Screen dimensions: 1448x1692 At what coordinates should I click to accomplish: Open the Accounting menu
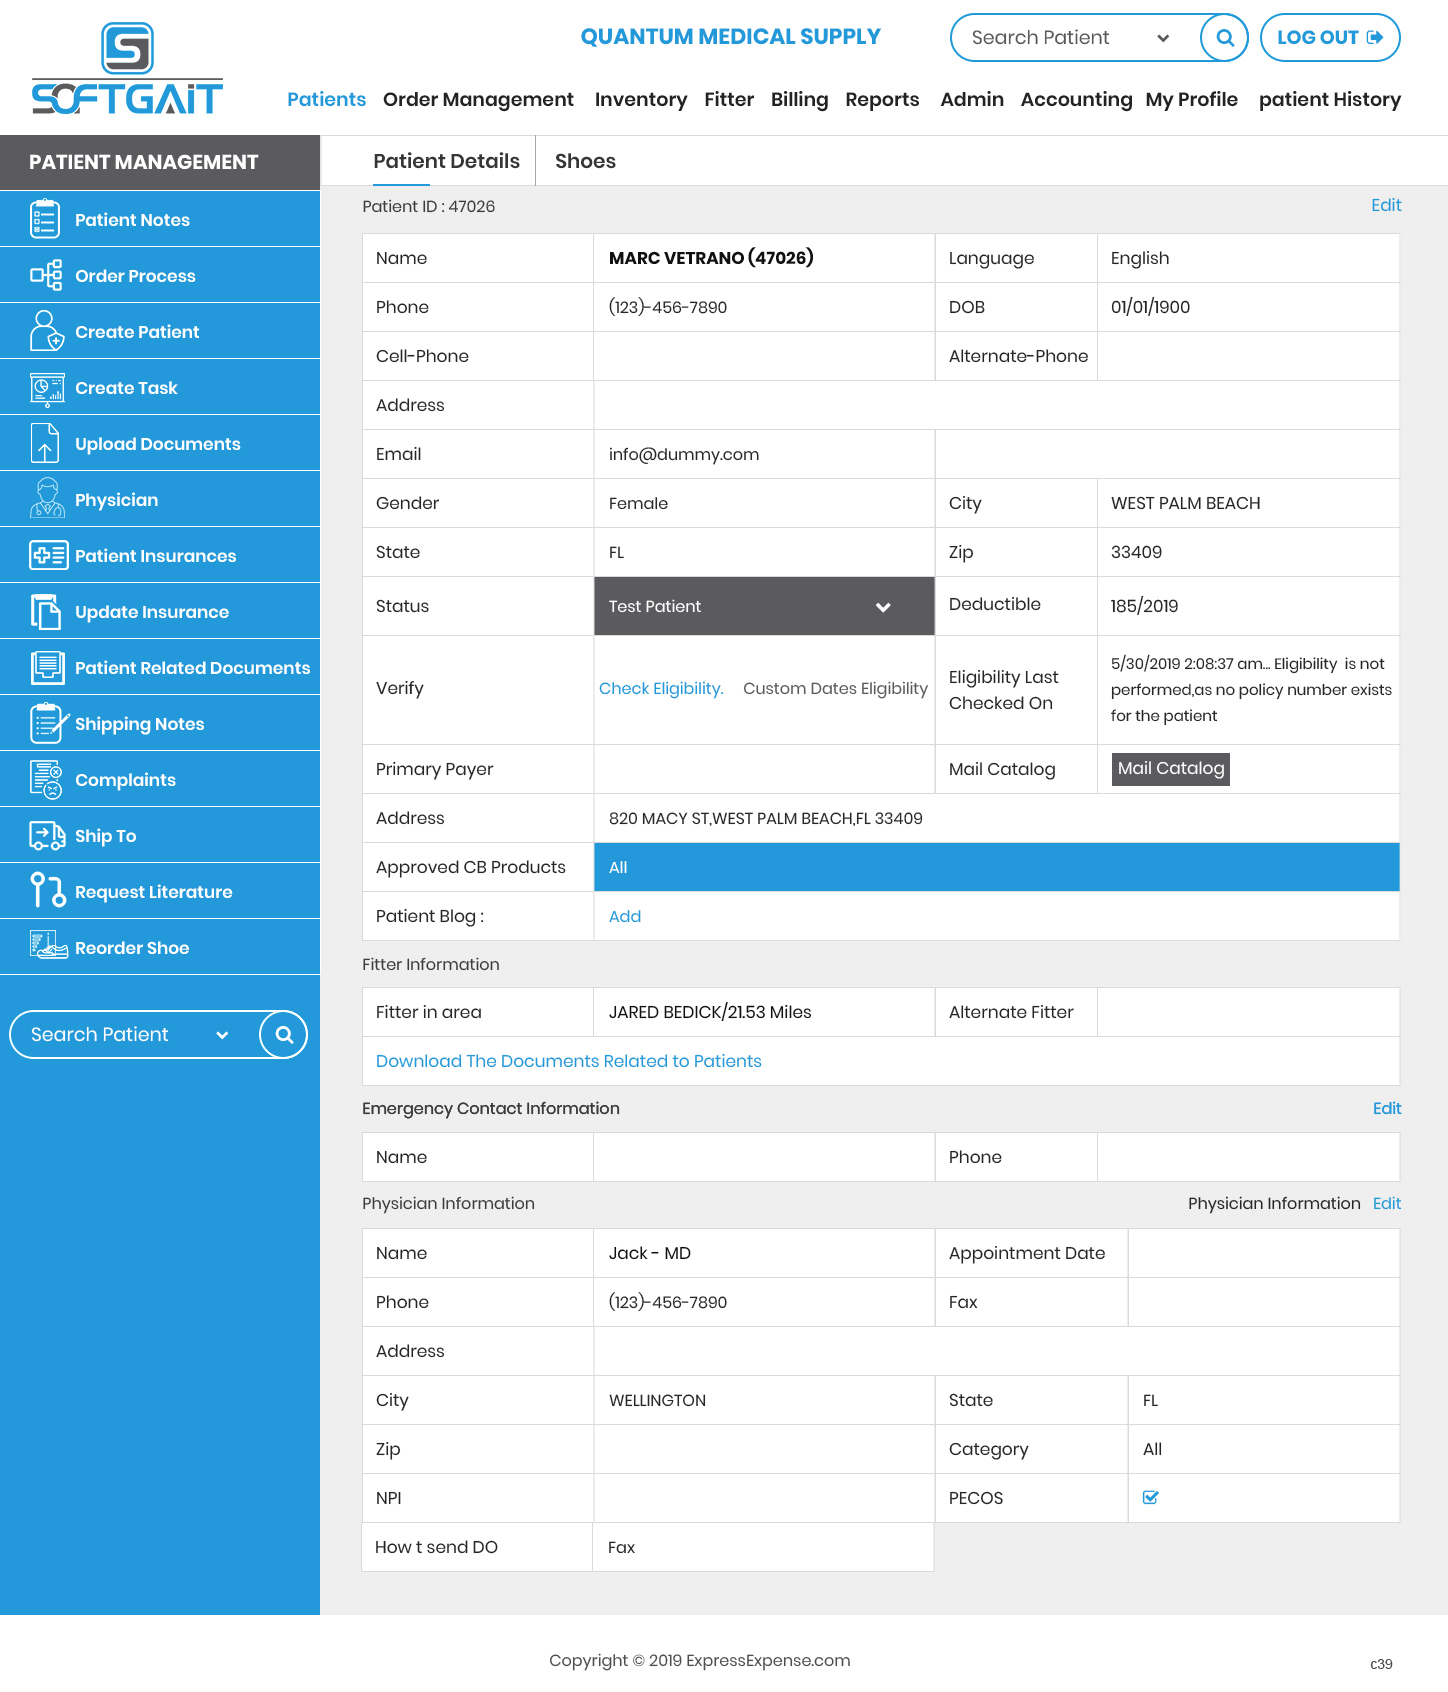click(1076, 99)
